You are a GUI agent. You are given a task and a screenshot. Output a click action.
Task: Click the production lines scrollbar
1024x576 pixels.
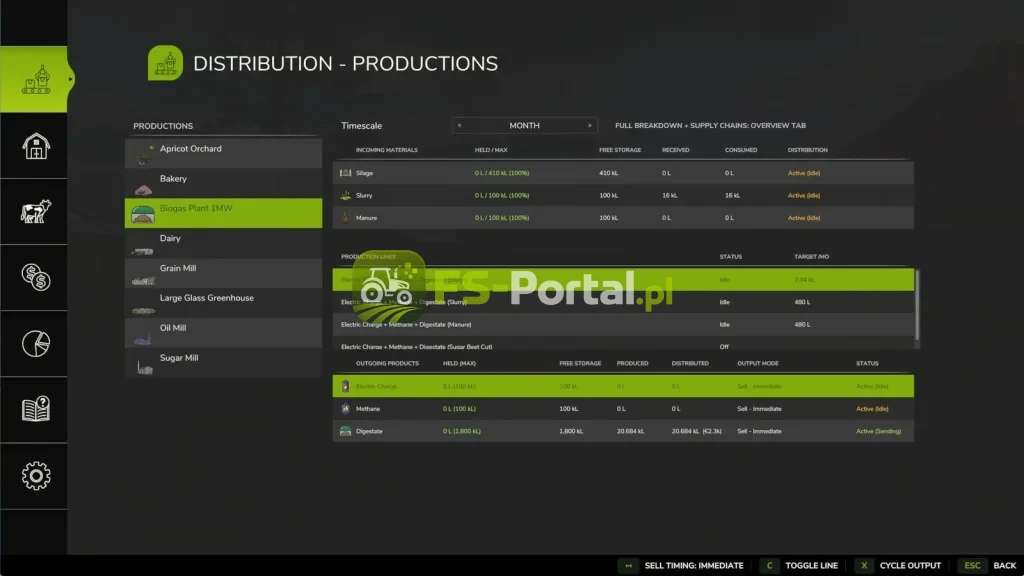[917, 305]
